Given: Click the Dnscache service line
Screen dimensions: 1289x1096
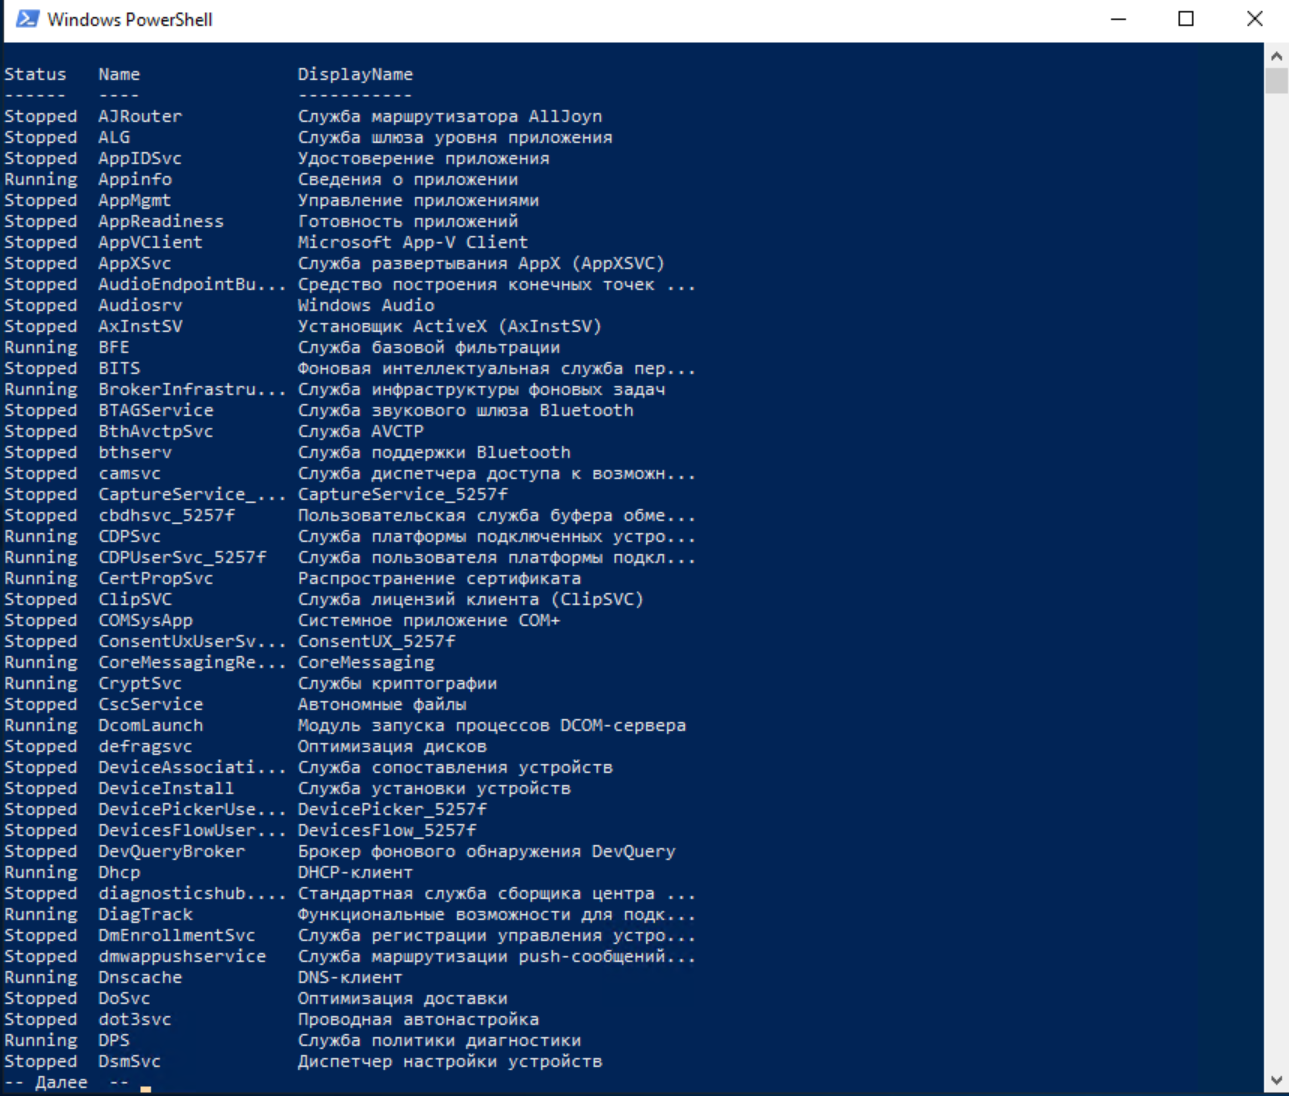Looking at the screenshot, I should click(140, 977).
